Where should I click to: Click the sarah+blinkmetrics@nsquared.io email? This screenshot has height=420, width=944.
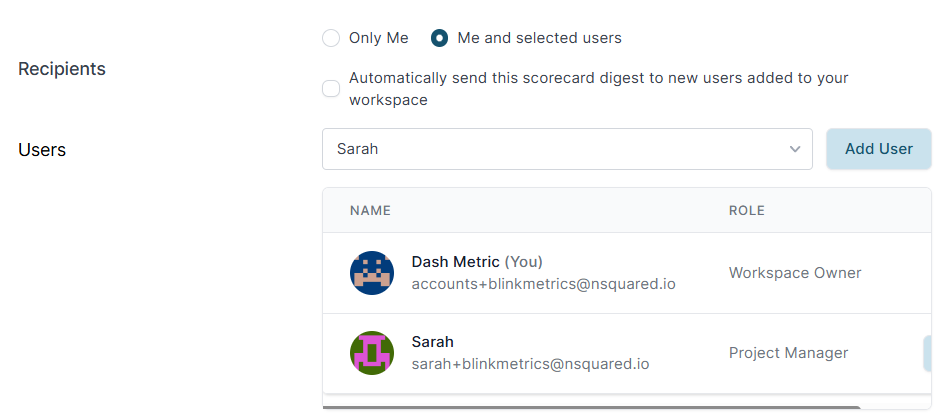click(x=530, y=364)
